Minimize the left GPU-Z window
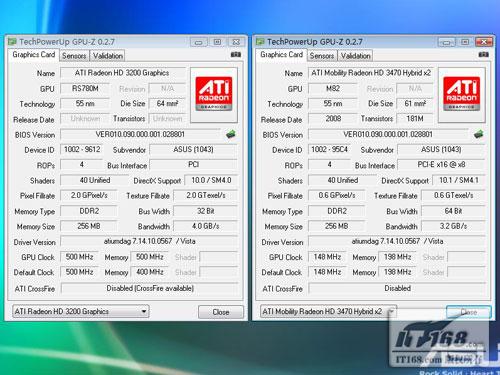Image resolution: width=500 pixels, height=375 pixels. click(199, 42)
